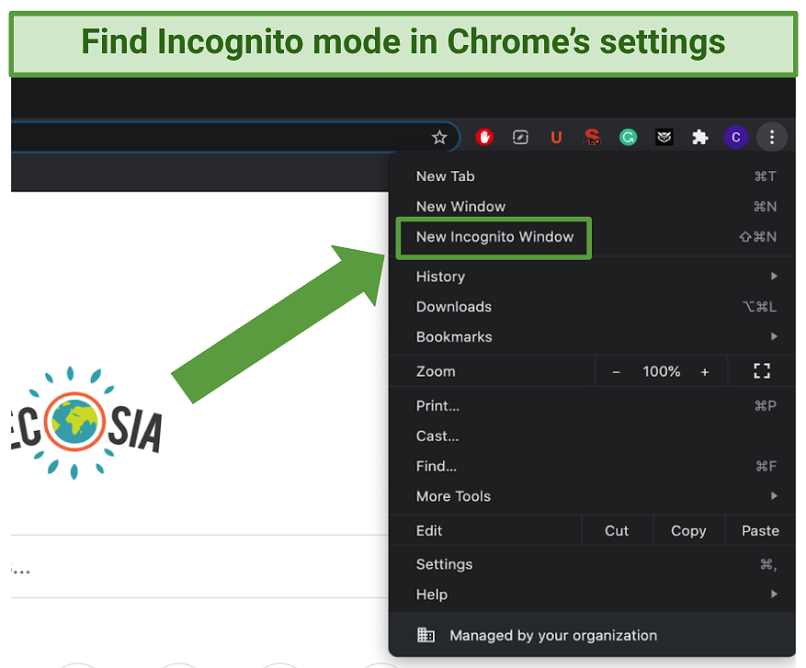Viewport: 806px width, 668px height.
Task: Open the pen-on-page extension icon
Action: pyautogui.click(x=520, y=137)
